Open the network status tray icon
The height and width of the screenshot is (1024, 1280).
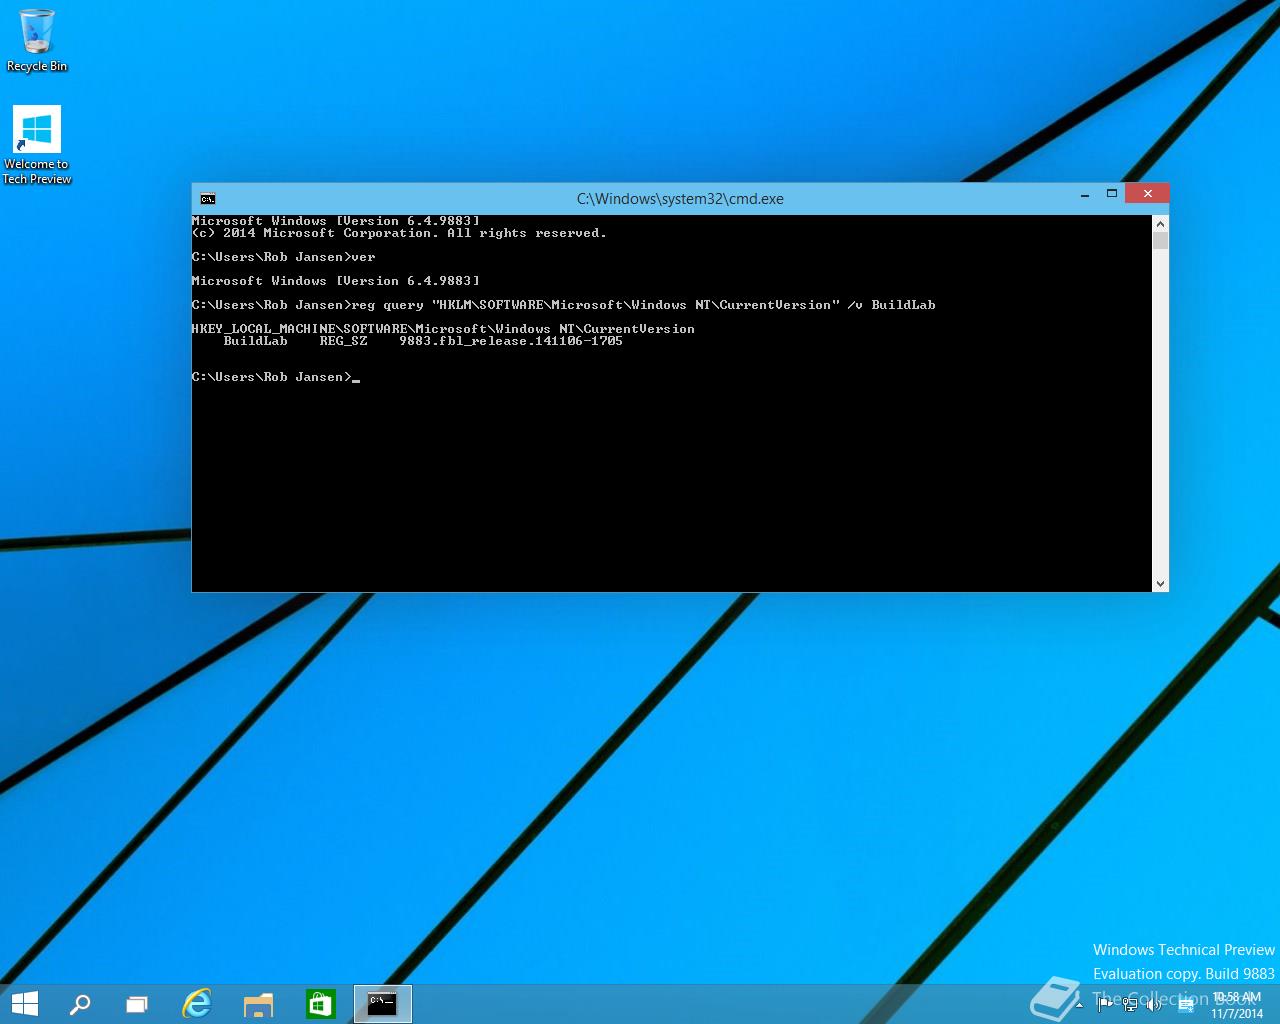point(1129,1005)
